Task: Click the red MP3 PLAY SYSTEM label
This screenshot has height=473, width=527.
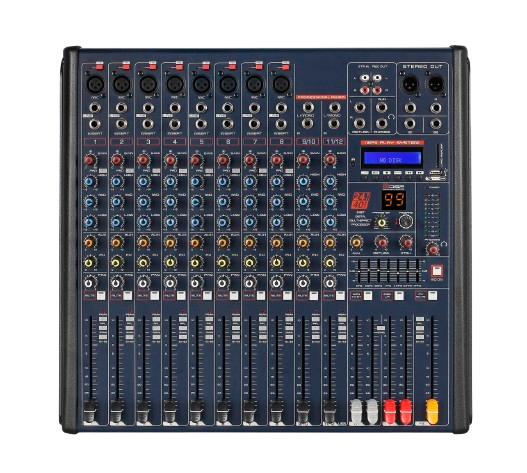Action: (392, 143)
